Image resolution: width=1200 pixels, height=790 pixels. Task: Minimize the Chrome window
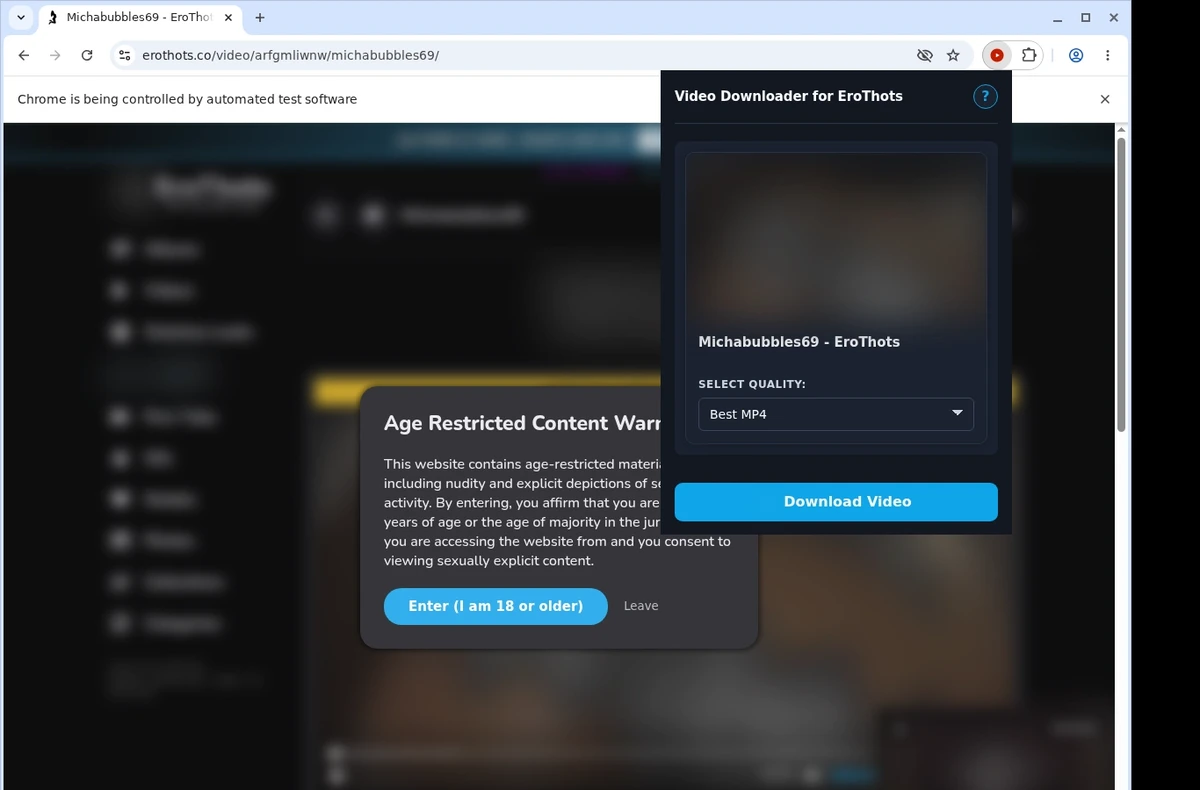tap(1059, 17)
